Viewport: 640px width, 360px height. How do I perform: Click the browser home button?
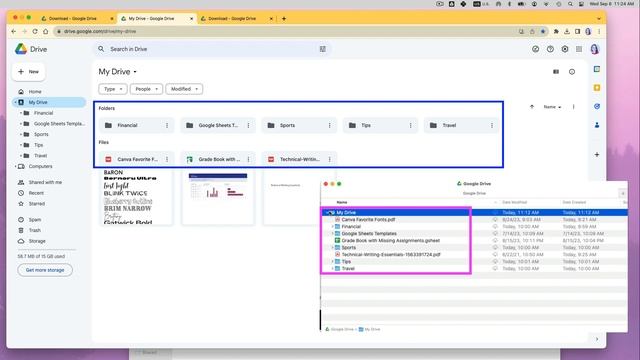point(45,31)
